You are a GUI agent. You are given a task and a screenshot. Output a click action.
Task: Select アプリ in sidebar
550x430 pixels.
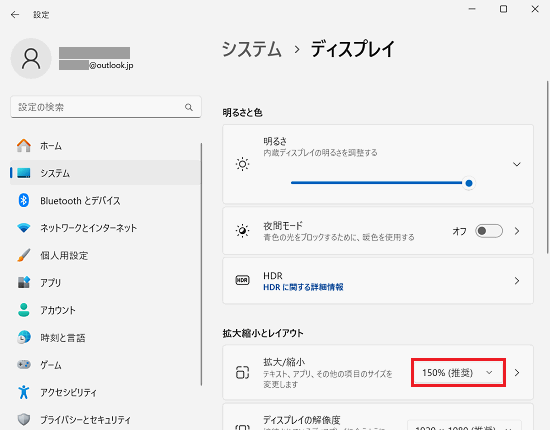[x=105, y=283]
